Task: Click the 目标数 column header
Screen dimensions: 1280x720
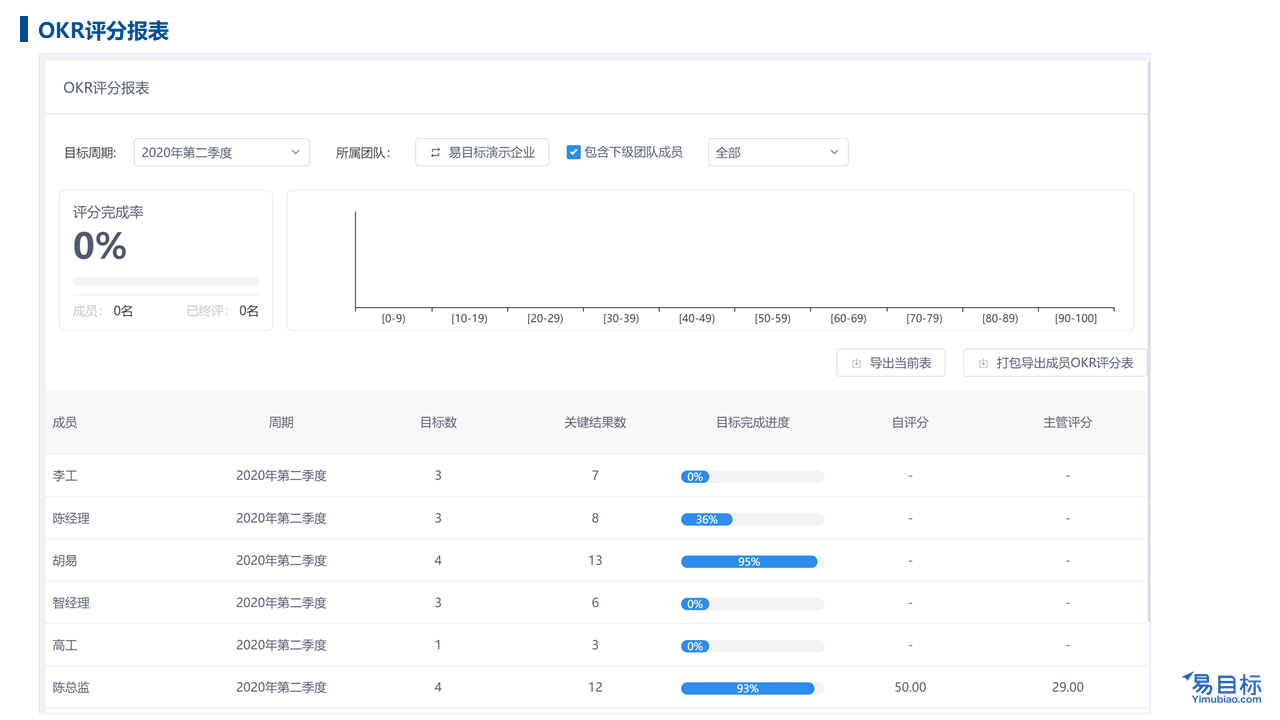Action: pos(438,422)
